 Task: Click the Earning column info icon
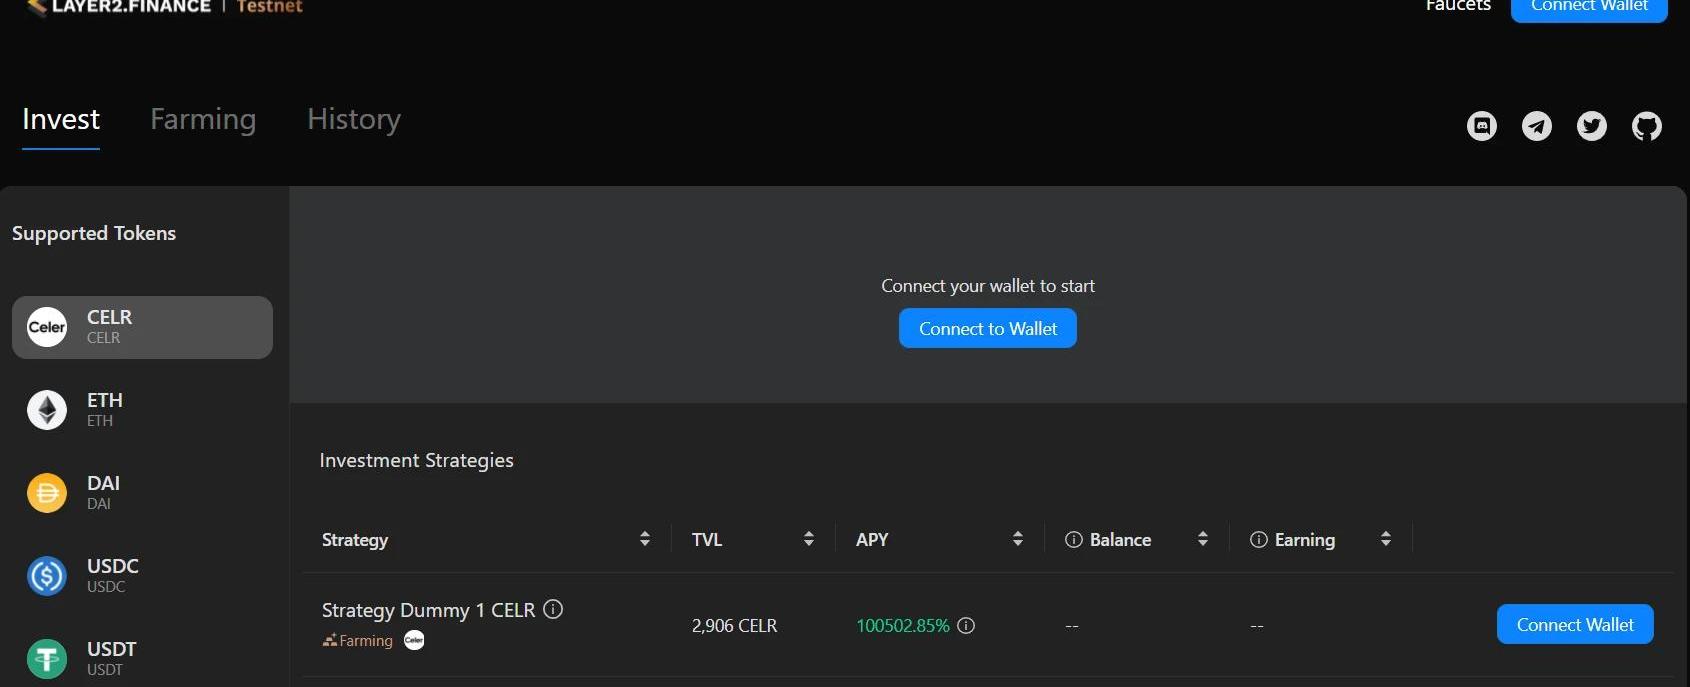[x=1259, y=540]
